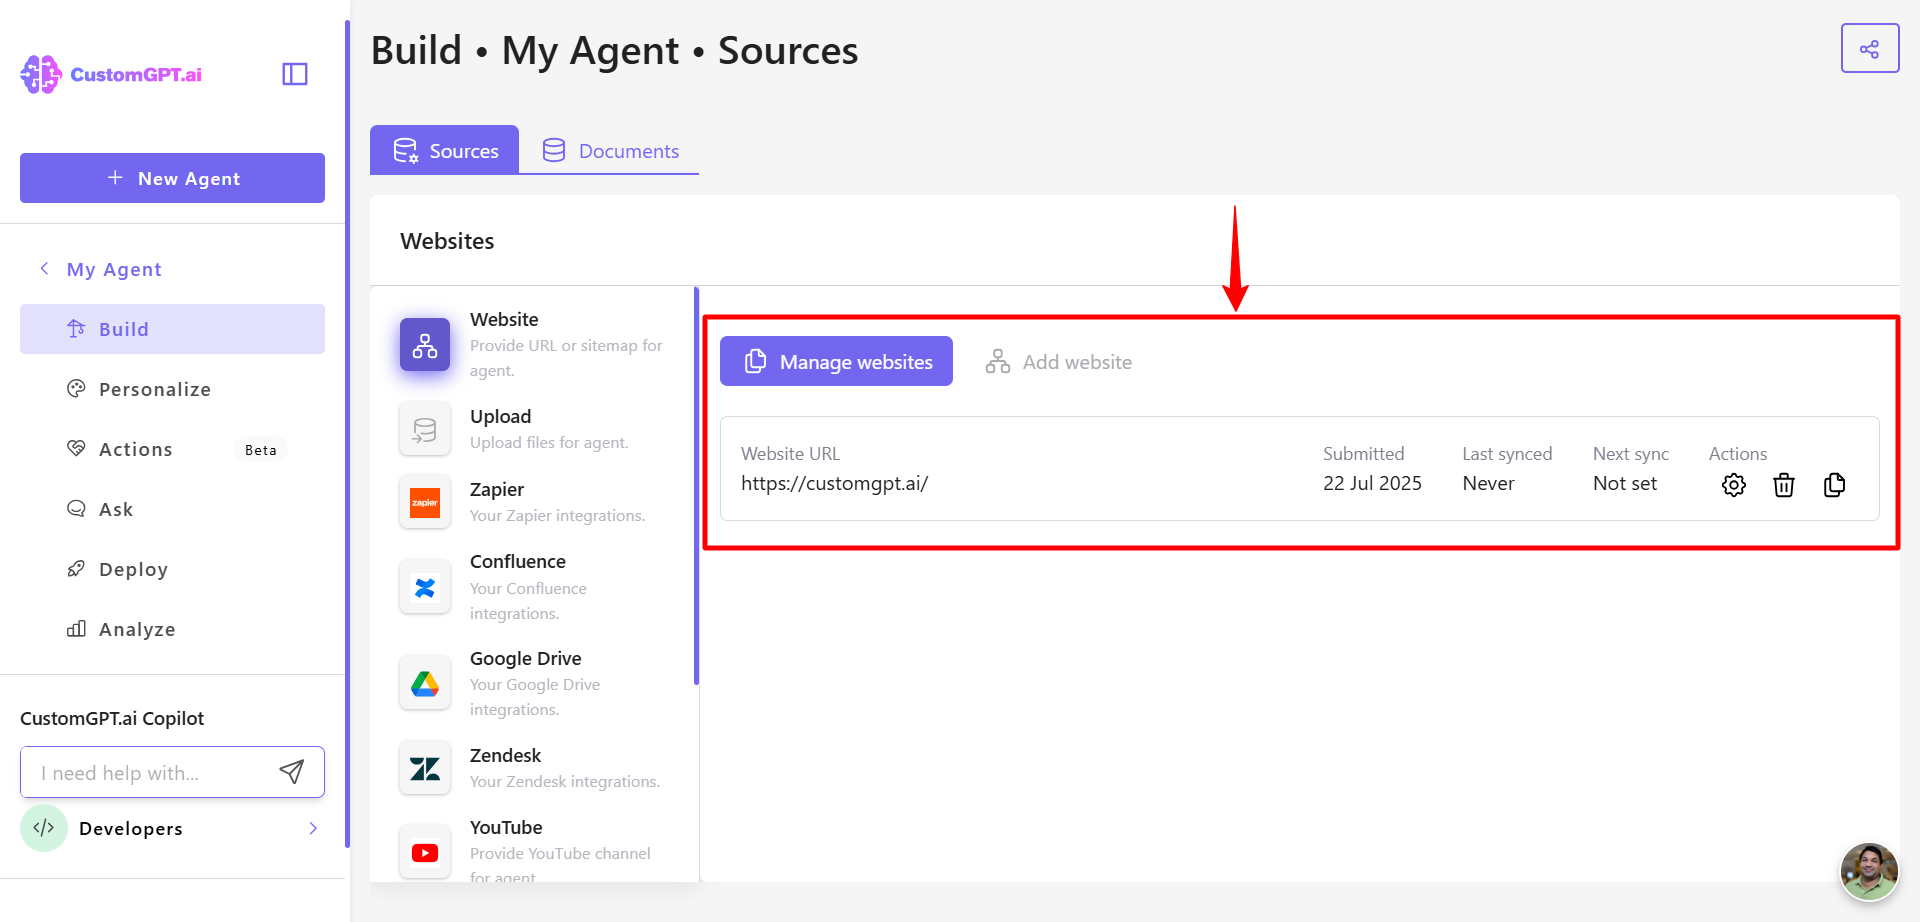Click the Zapier source title text
The image size is (1920, 922).
pos(497,489)
